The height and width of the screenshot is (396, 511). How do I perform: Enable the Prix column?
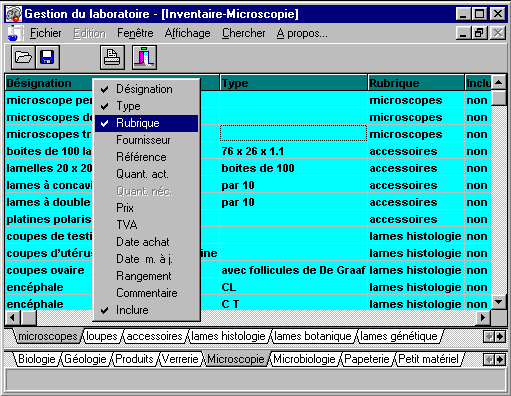[x=146, y=208]
